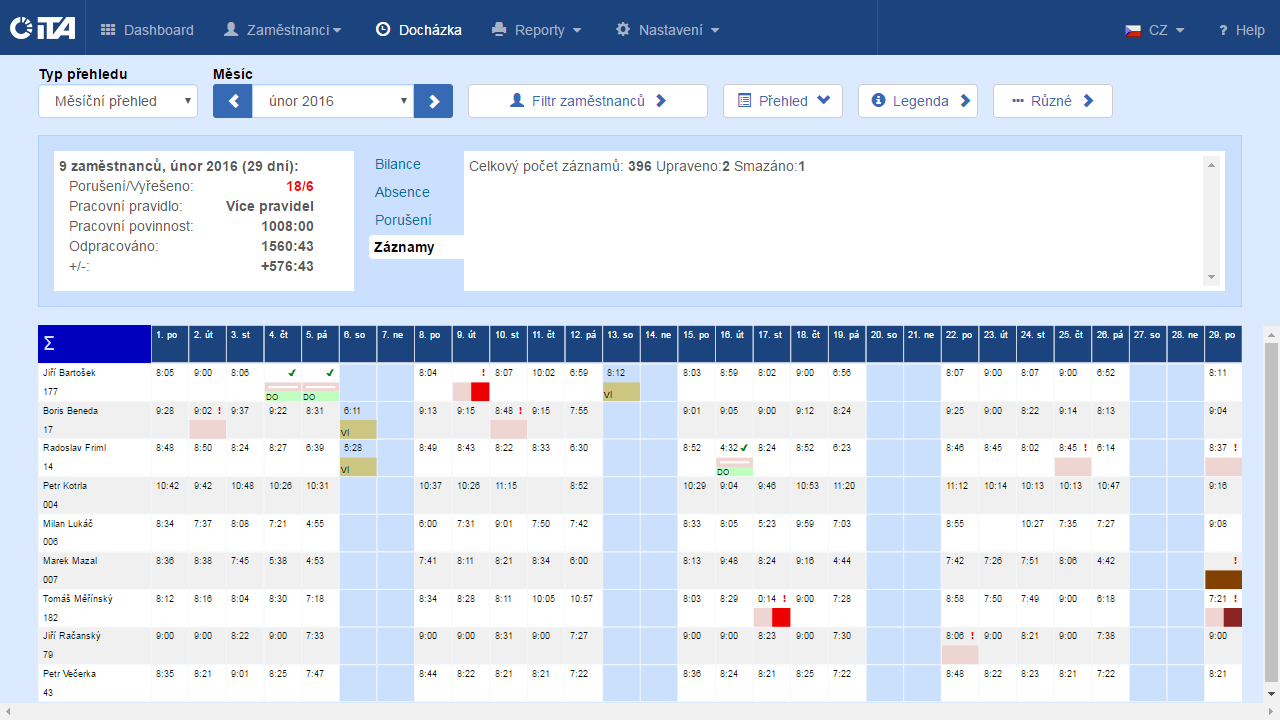Screen dimensions: 1280x720
Task: Open the Zaměstnanci menu
Action: 282,30
